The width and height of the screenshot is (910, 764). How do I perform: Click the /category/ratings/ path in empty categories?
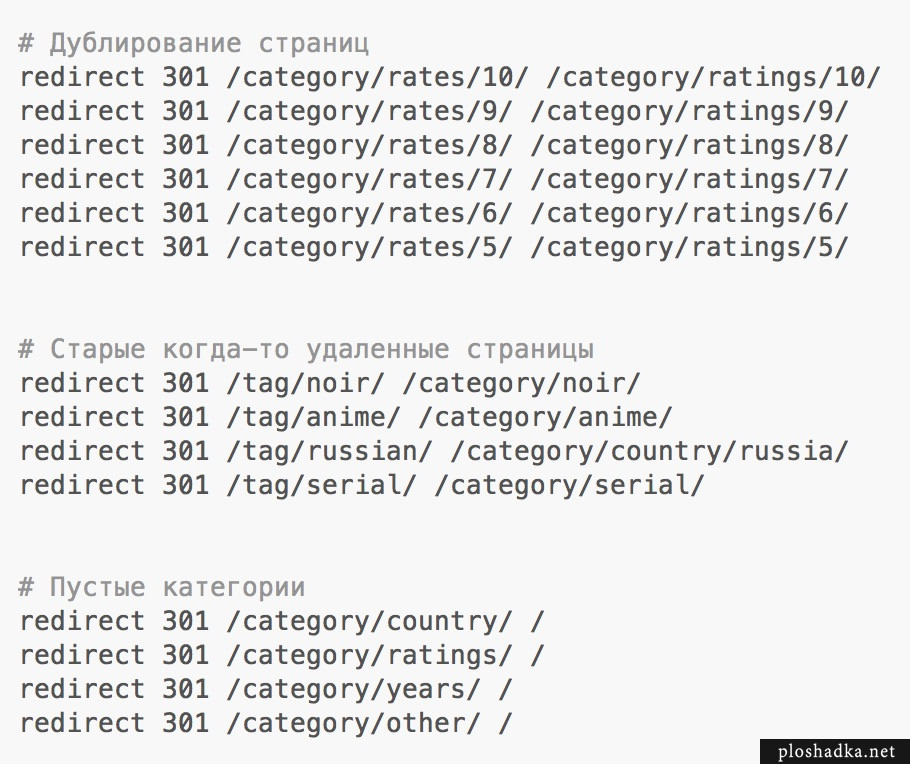(x=370, y=656)
